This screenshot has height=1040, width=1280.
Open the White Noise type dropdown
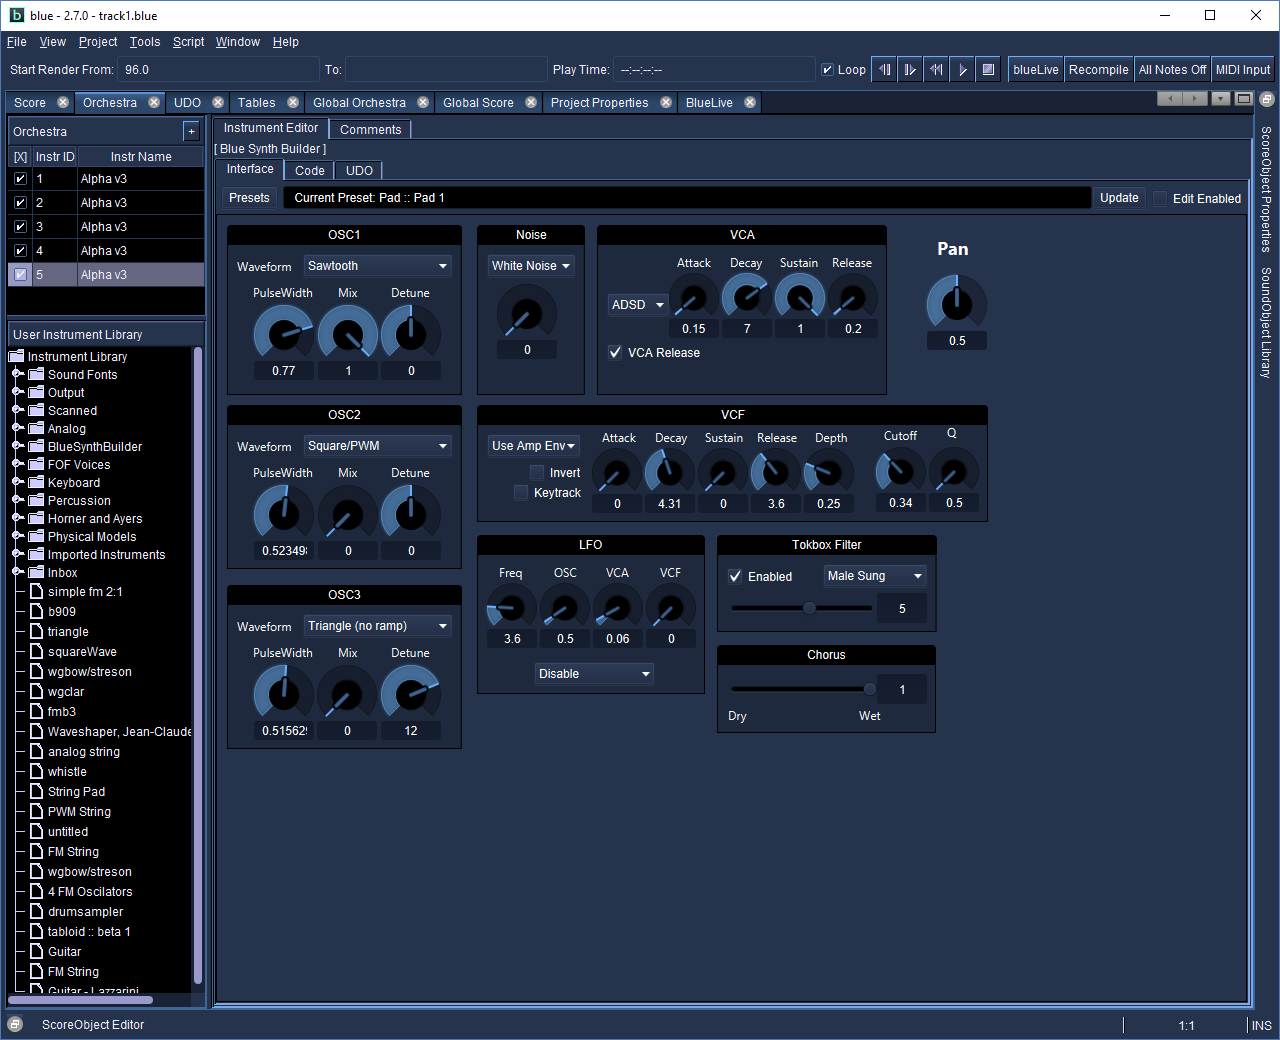tap(531, 266)
